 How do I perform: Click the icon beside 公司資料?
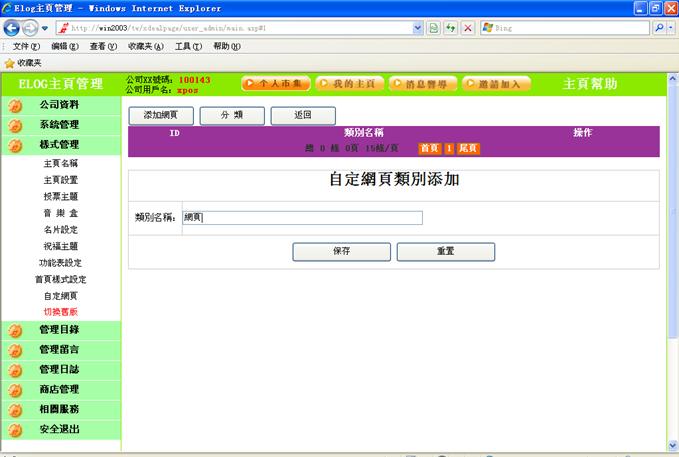[x=15, y=105]
